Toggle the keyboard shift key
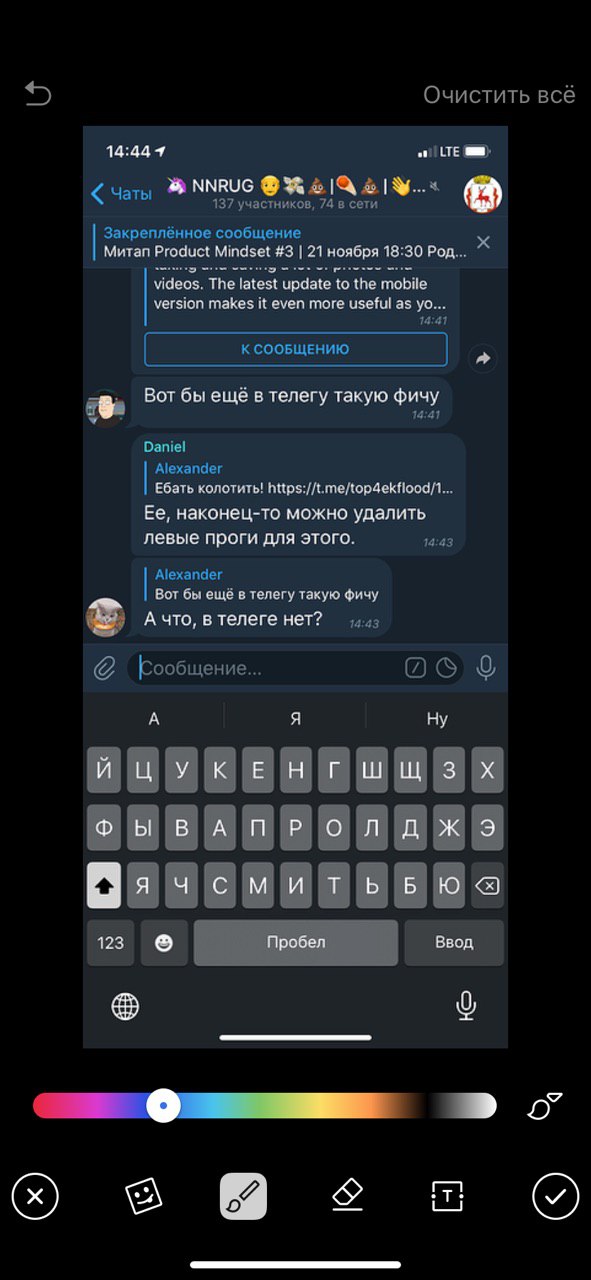The image size is (591, 1280). 104,885
